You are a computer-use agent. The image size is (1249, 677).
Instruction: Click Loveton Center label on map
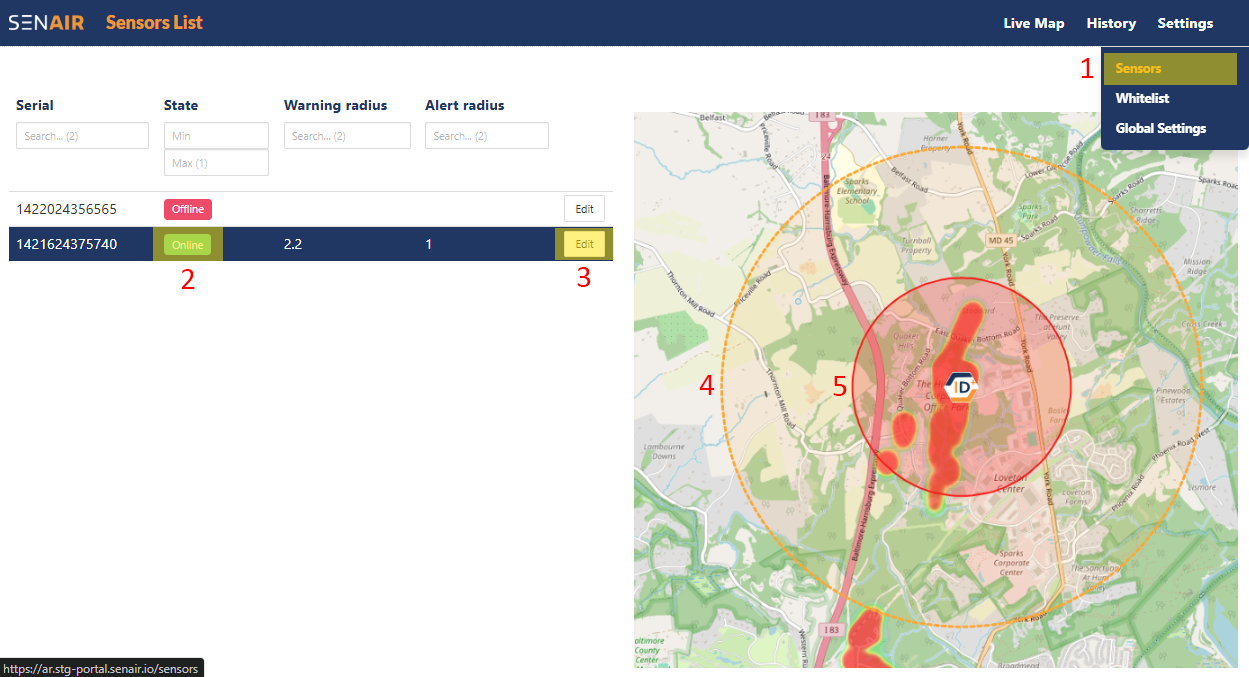(1011, 483)
